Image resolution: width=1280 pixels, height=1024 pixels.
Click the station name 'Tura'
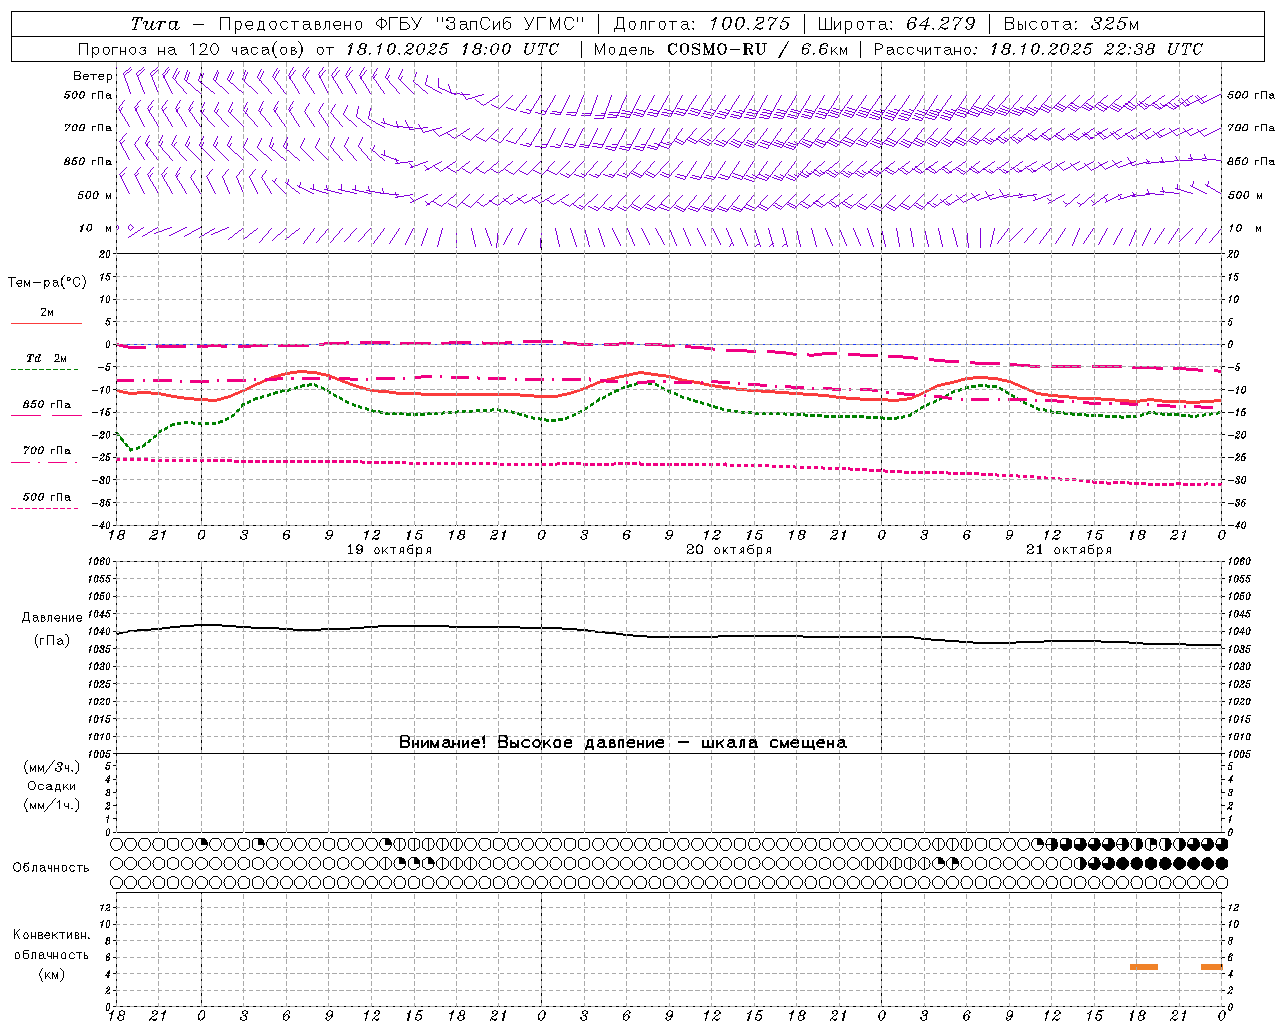click(155, 24)
